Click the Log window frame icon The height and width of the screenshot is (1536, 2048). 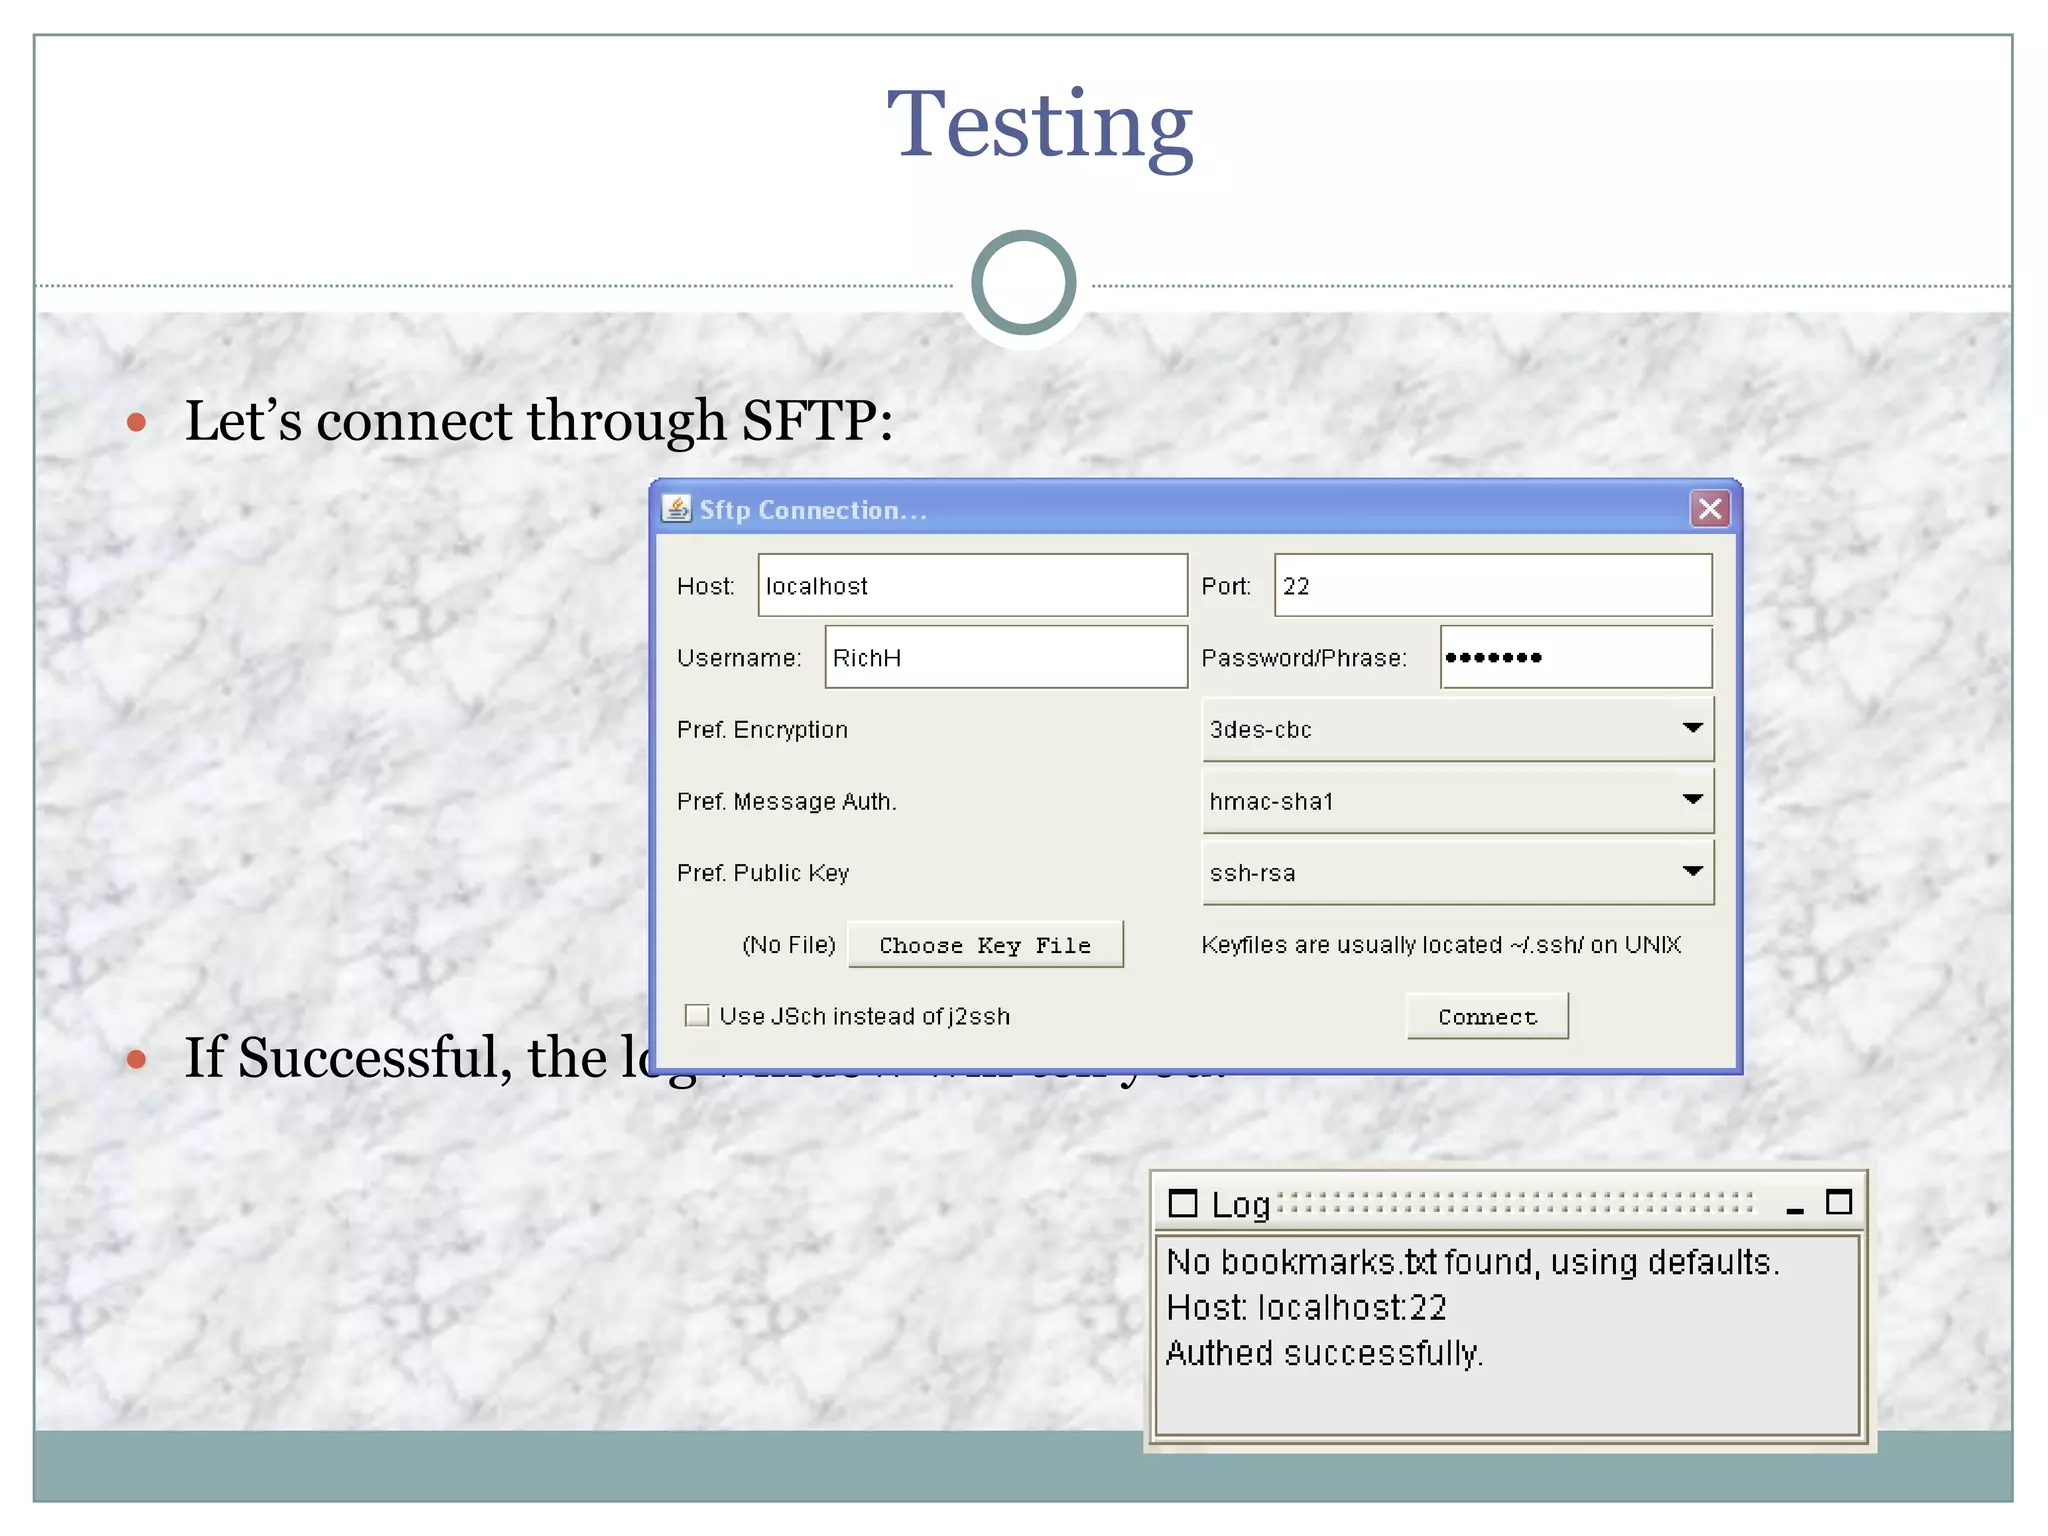click(1182, 1203)
